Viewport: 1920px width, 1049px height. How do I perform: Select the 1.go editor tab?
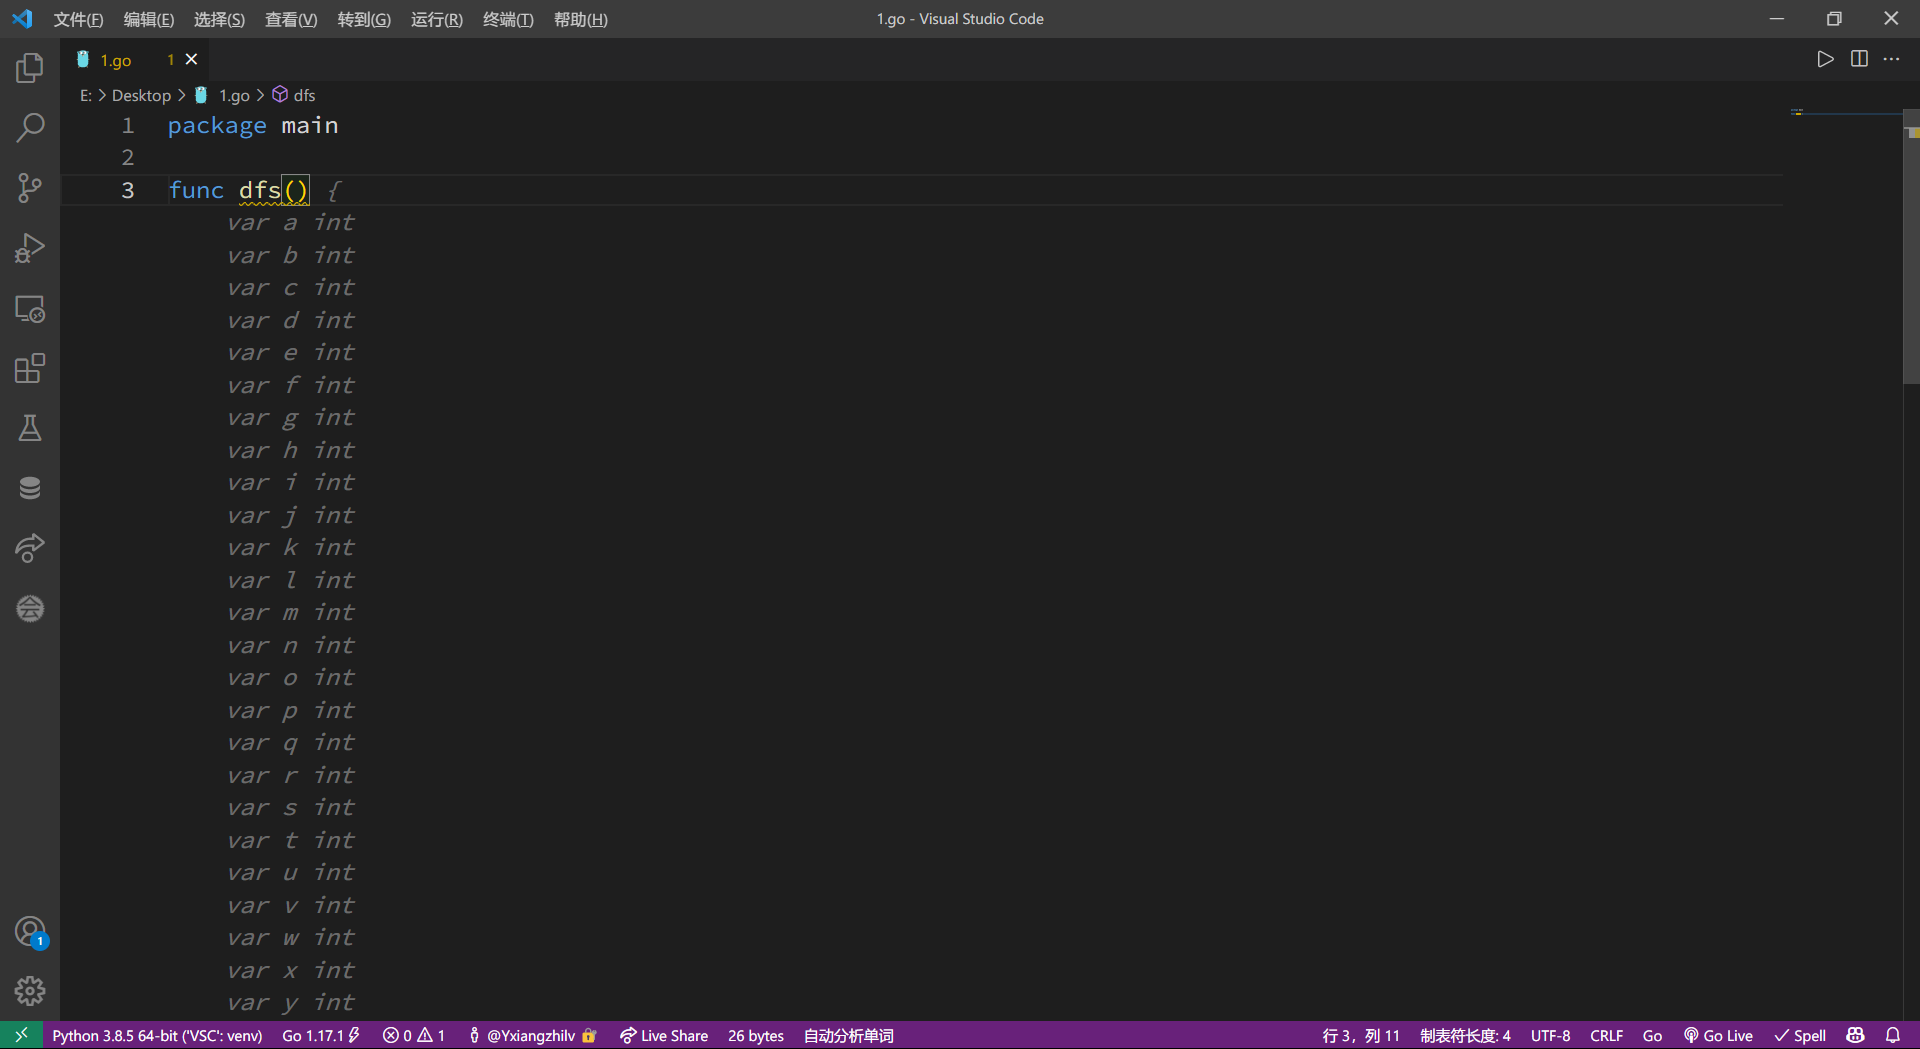point(116,60)
